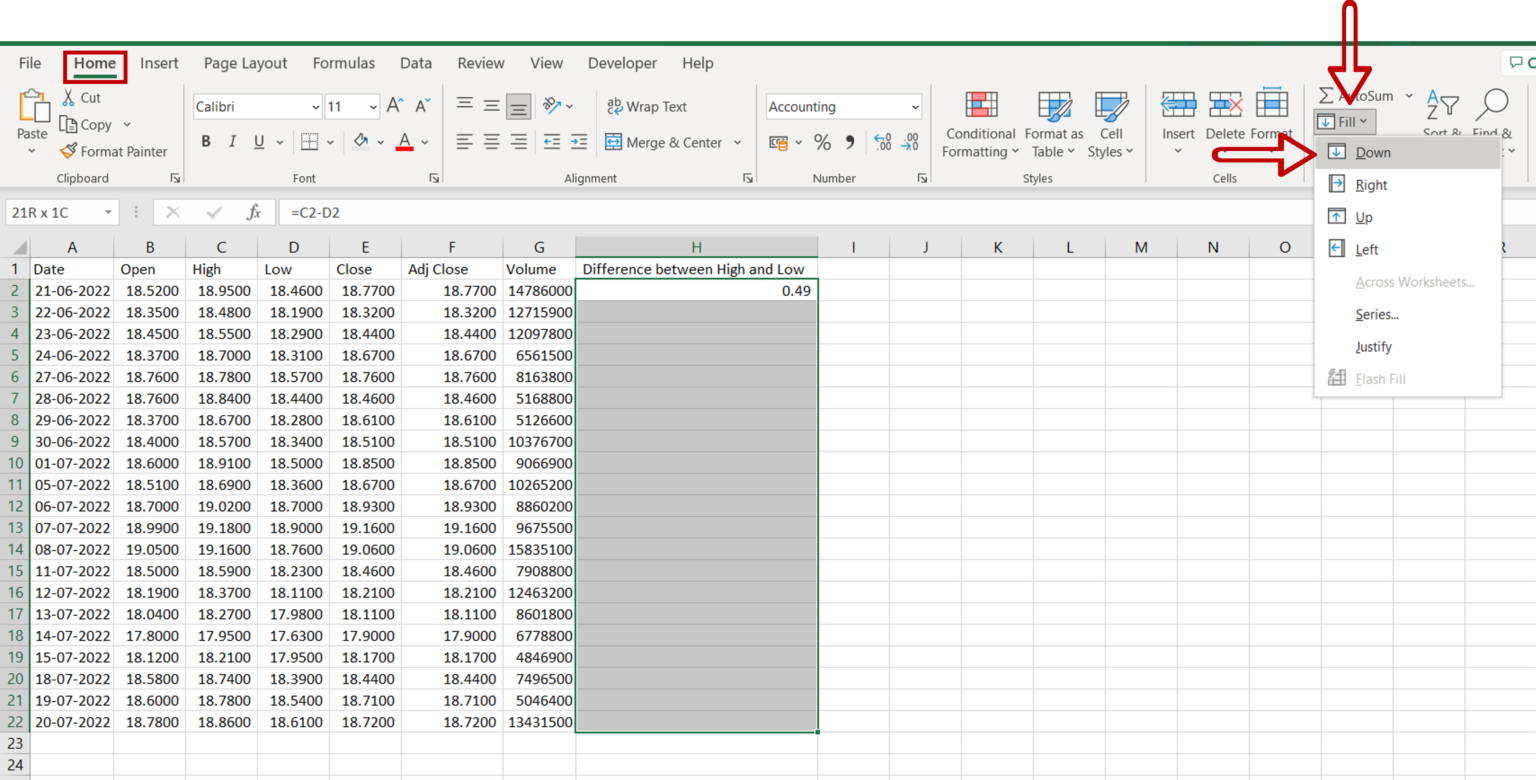The width and height of the screenshot is (1536, 780).
Task: Expand Number group dialog launcher
Action: point(922,178)
